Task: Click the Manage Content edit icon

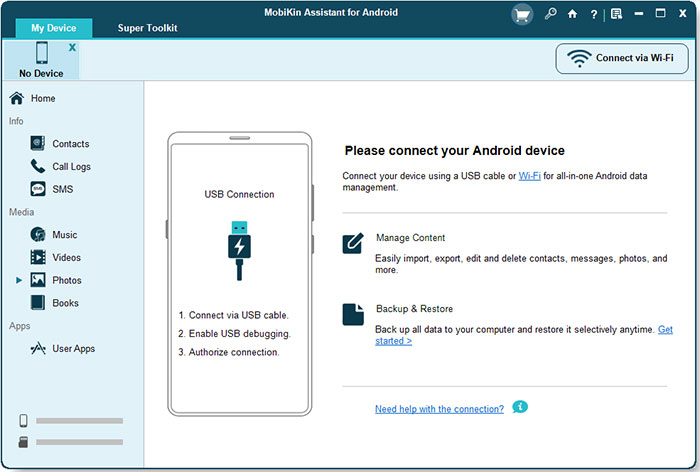Action: (x=353, y=243)
